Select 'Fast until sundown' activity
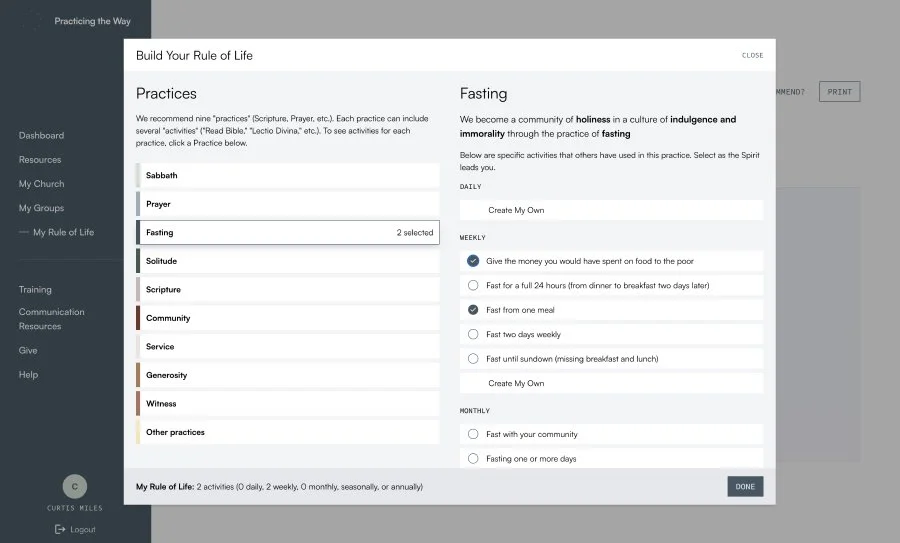Image resolution: width=900 pixels, height=543 pixels. click(473, 359)
